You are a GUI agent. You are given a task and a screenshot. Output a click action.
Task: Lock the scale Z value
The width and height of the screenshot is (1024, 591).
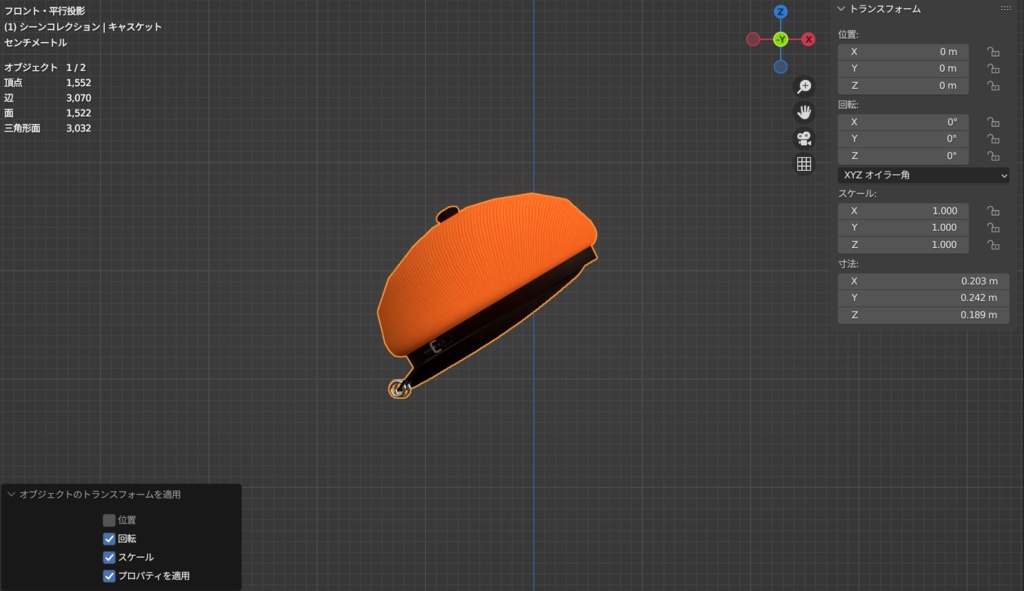click(x=993, y=245)
